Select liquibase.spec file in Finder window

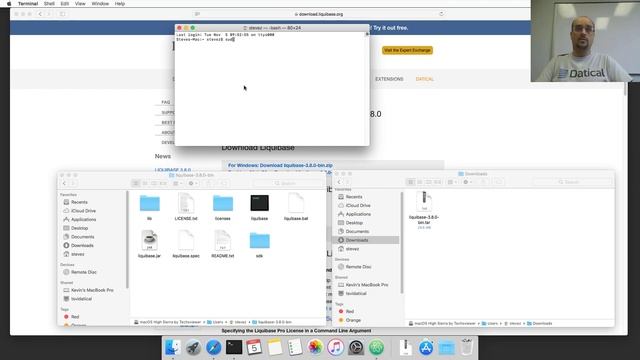pos(186,244)
